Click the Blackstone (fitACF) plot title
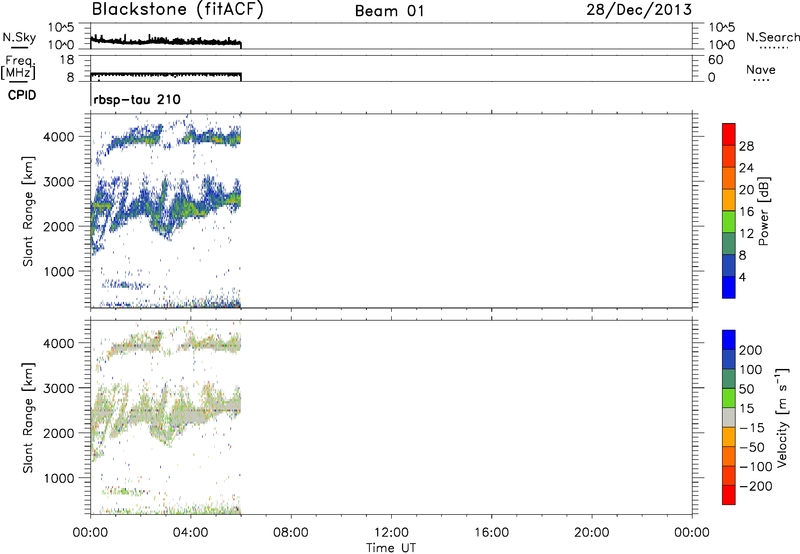The image size is (800, 554). pos(178,10)
